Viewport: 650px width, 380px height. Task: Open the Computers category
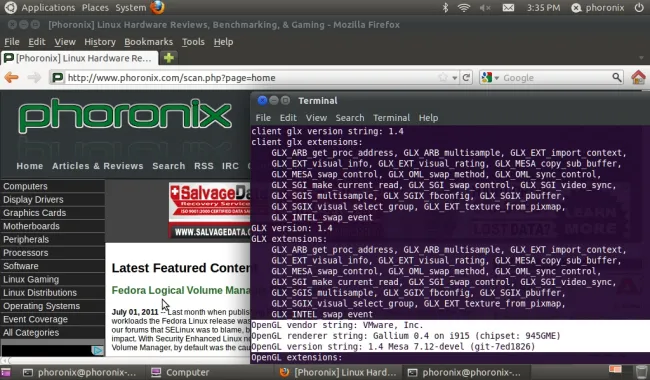(53, 186)
